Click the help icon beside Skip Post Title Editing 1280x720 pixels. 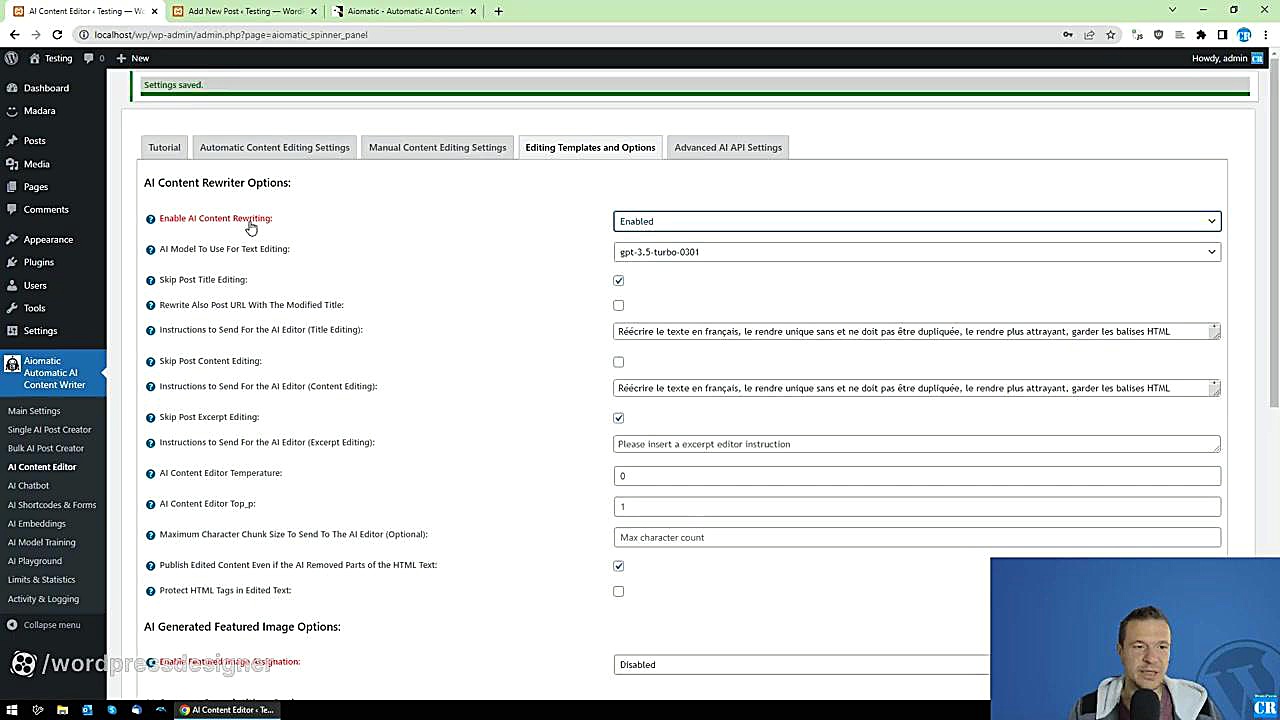(x=151, y=281)
